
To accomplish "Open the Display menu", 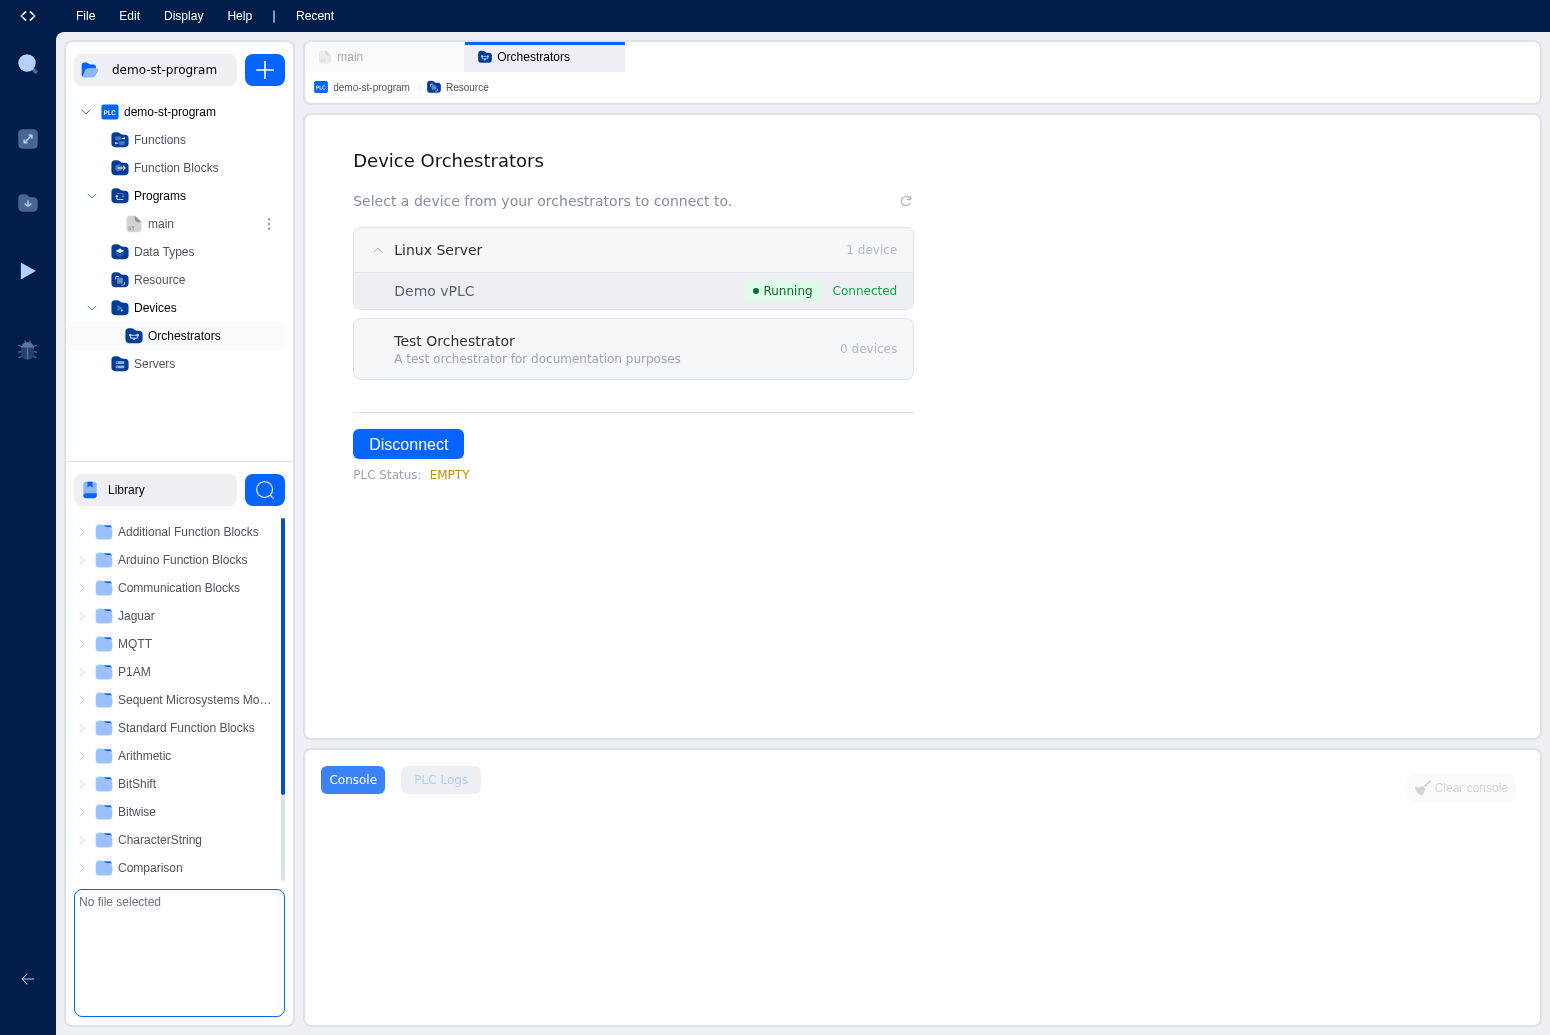I will 184,16.
